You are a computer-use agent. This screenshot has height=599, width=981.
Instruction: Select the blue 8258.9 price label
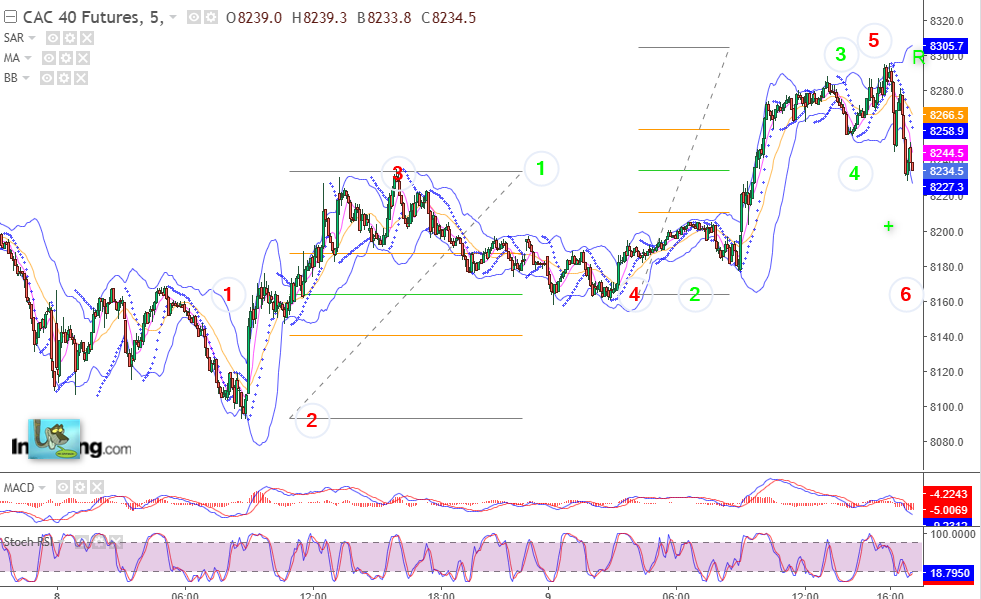point(947,131)
